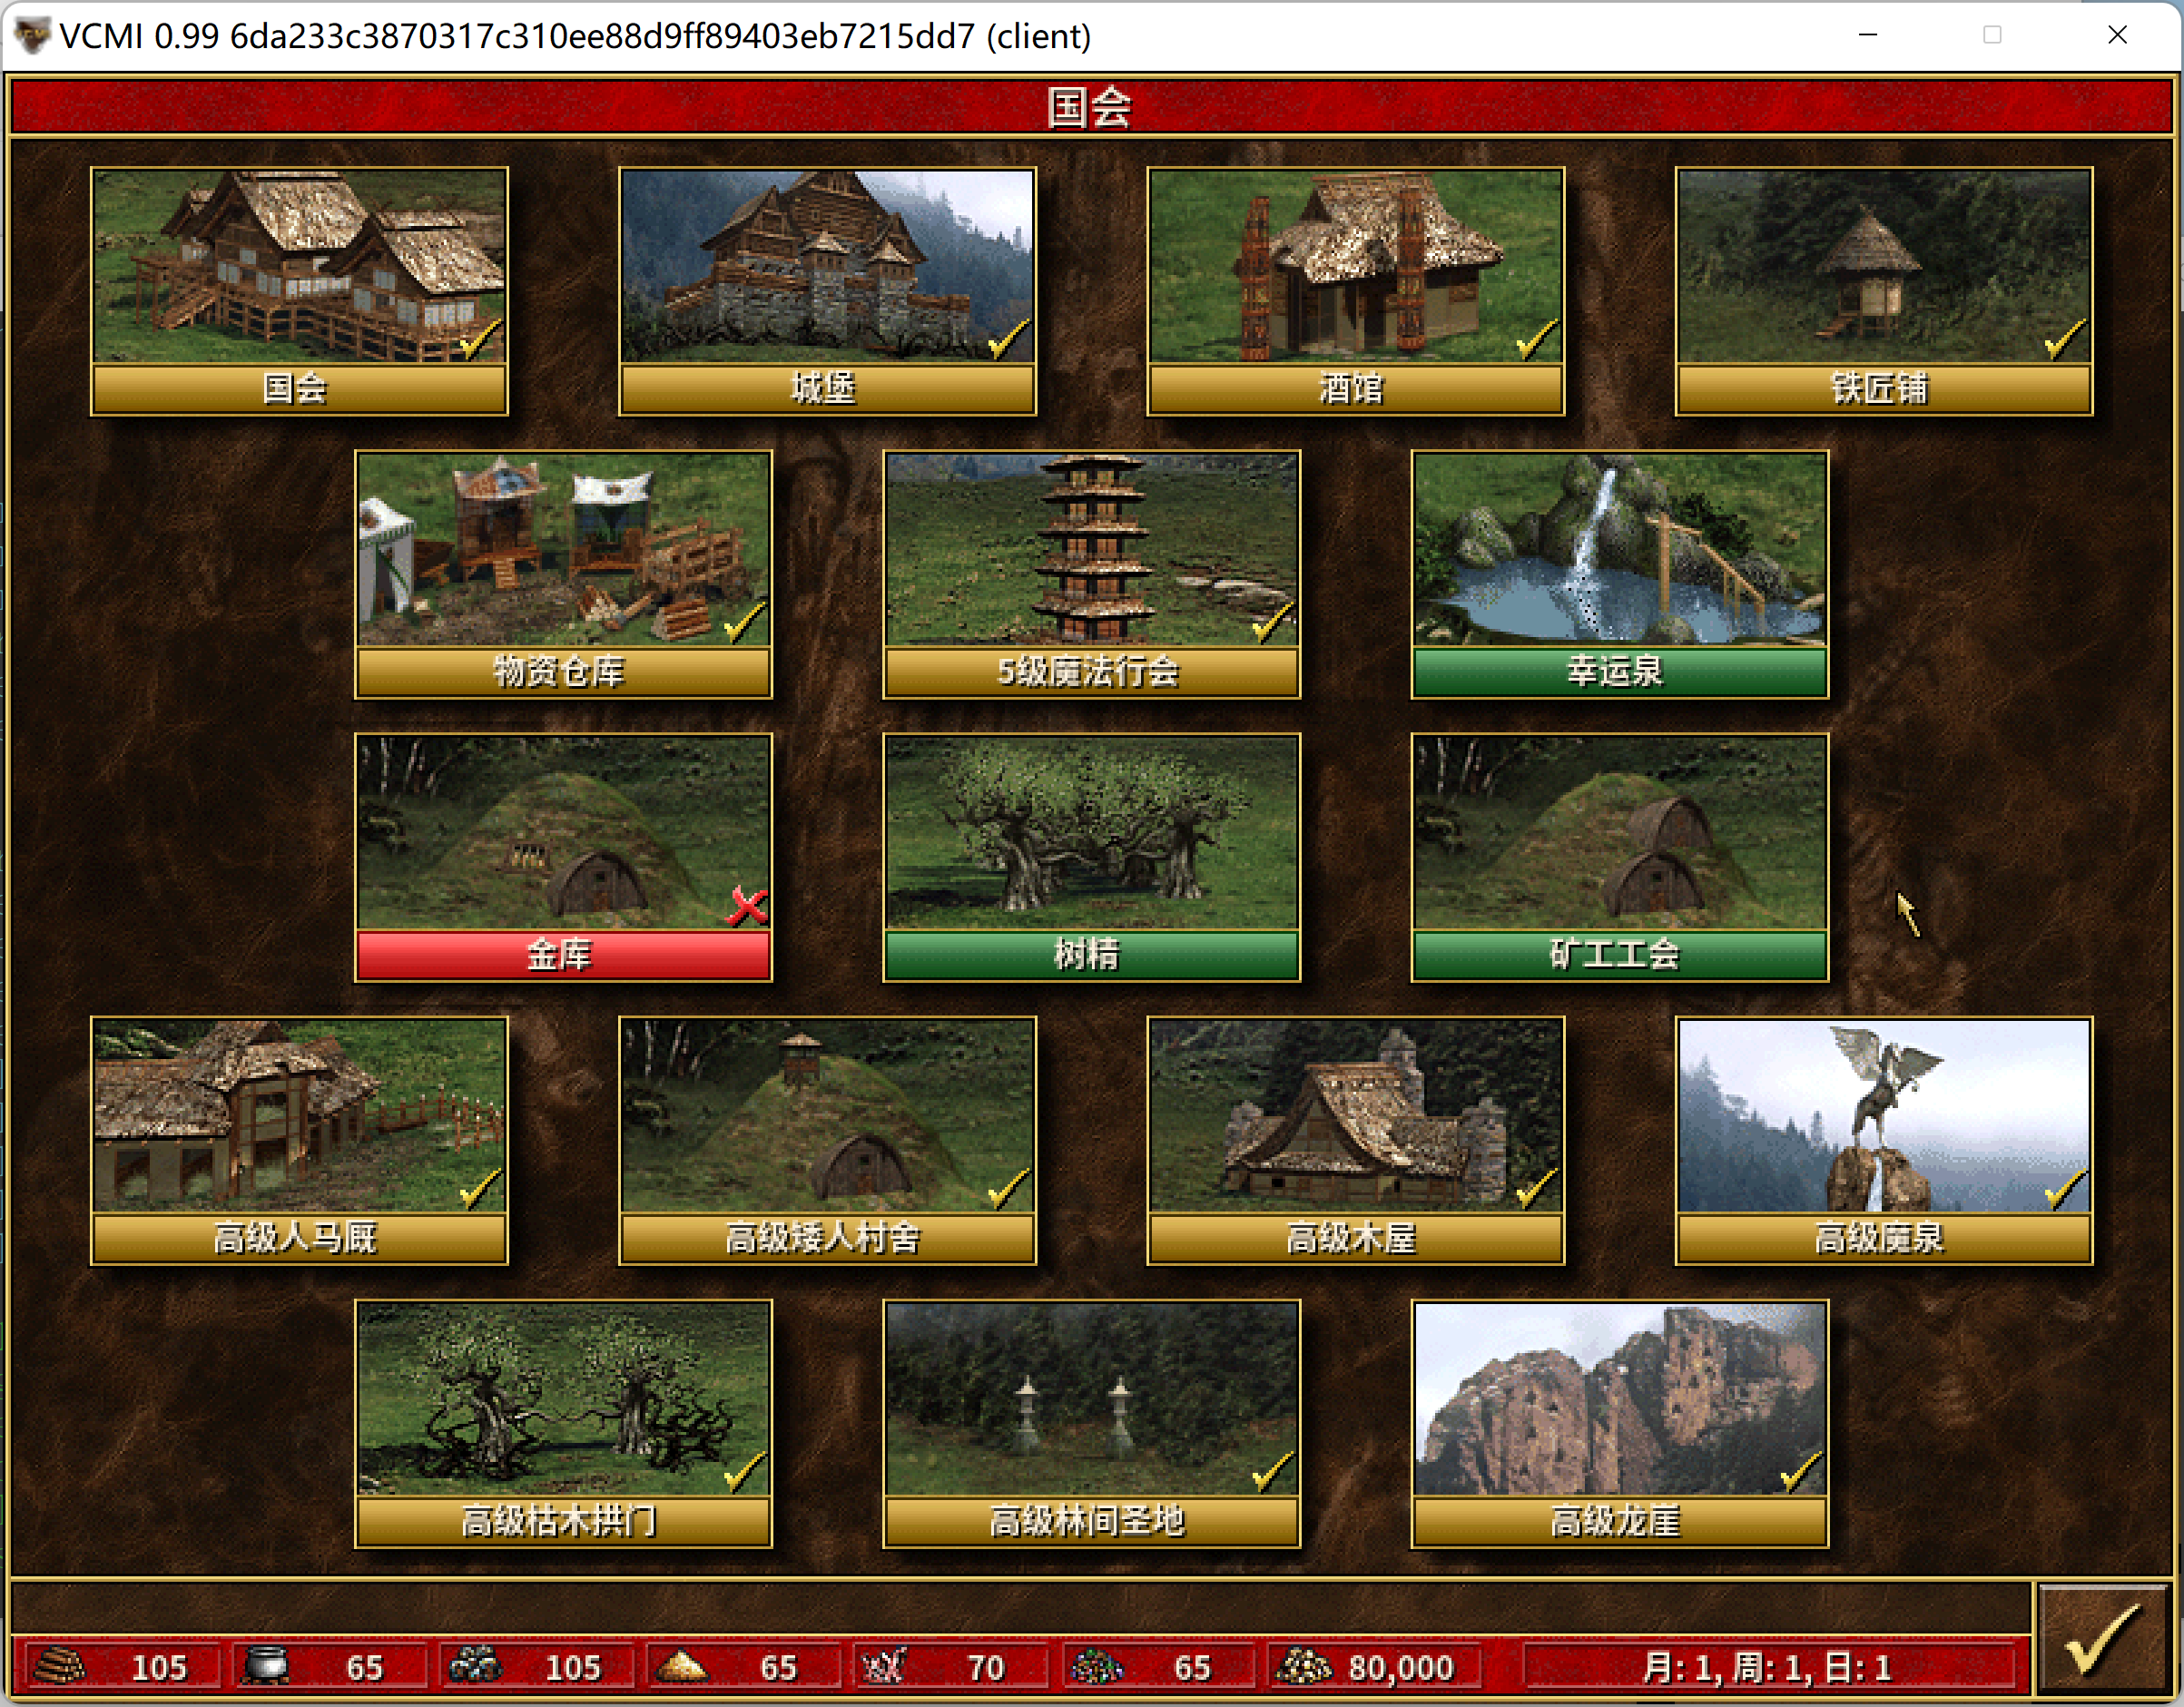The height and width of the screenshot is (1707, 2184).
Task: Click the red X on 金库 building
Action: pyautogui.click(x=747, y=907)
